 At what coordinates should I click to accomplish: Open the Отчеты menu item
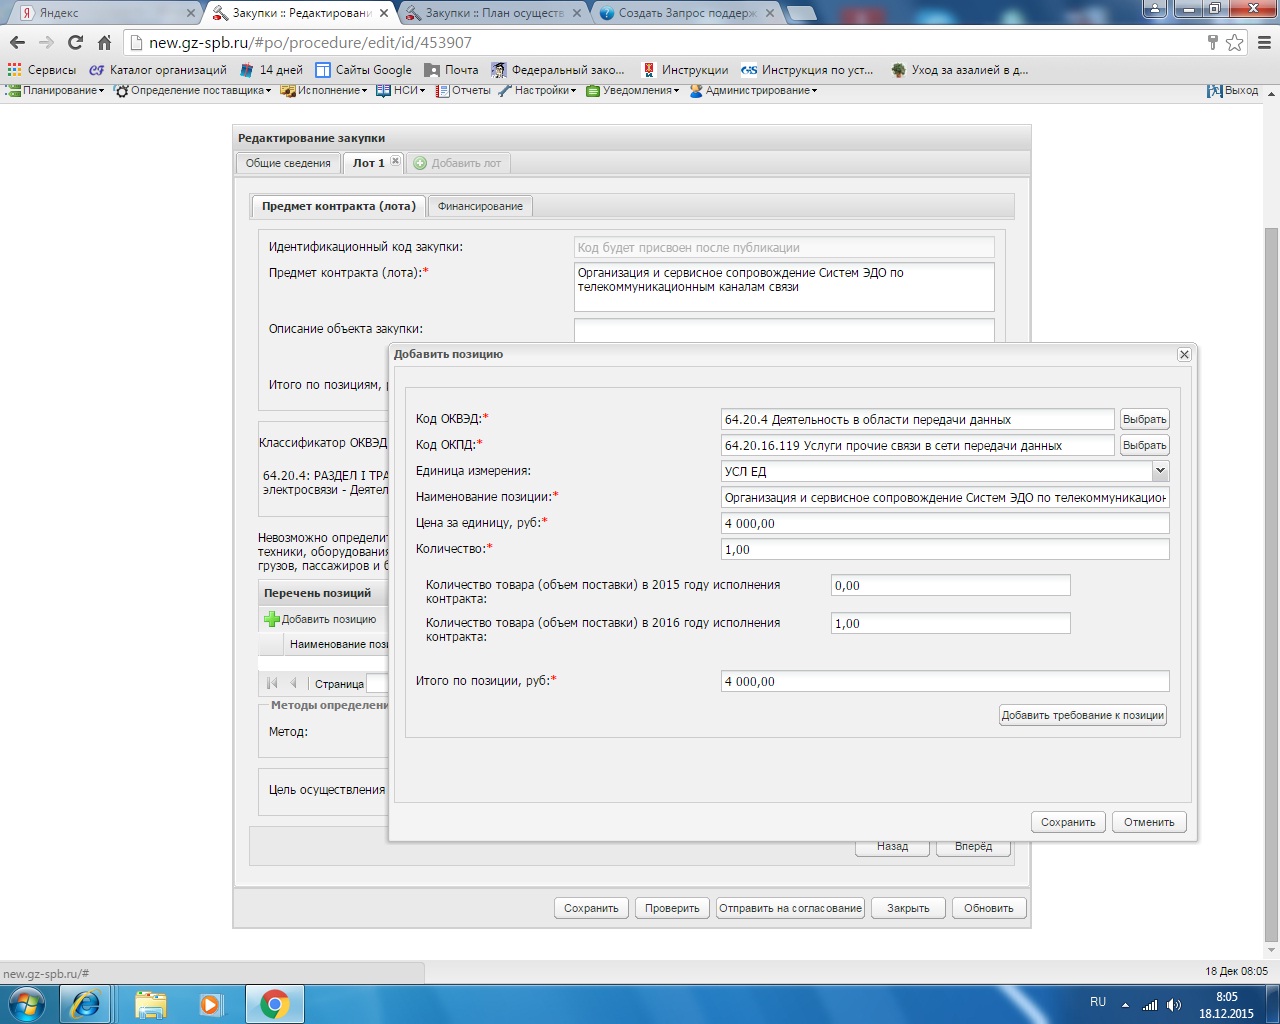463,90
